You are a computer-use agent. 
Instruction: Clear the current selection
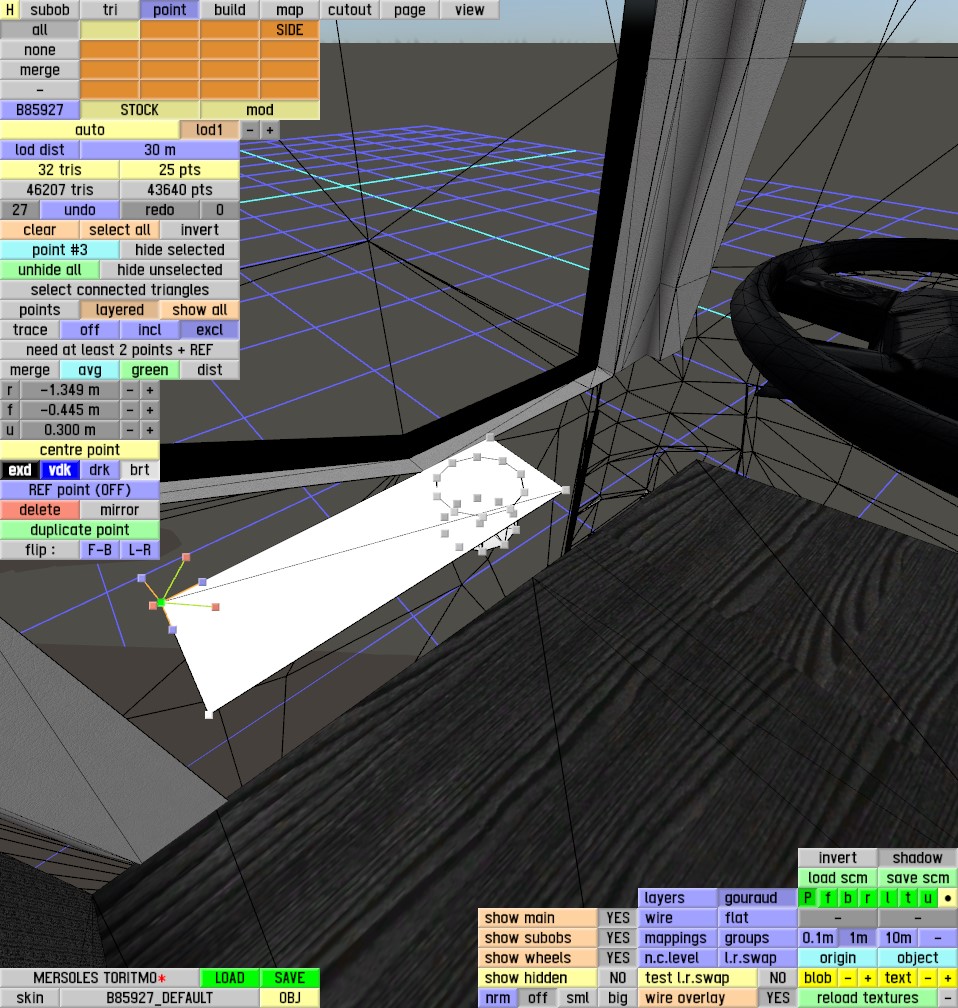pos(40,230)
